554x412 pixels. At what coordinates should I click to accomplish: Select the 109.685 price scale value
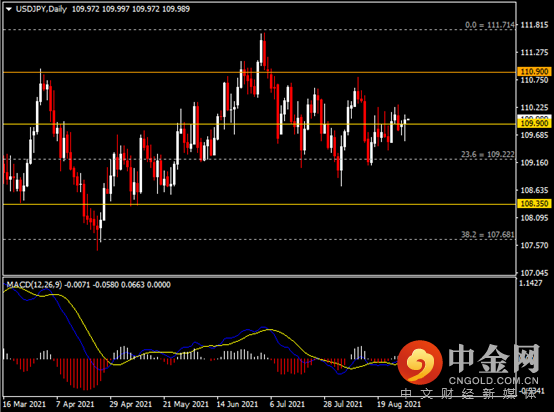coord(534,135)
